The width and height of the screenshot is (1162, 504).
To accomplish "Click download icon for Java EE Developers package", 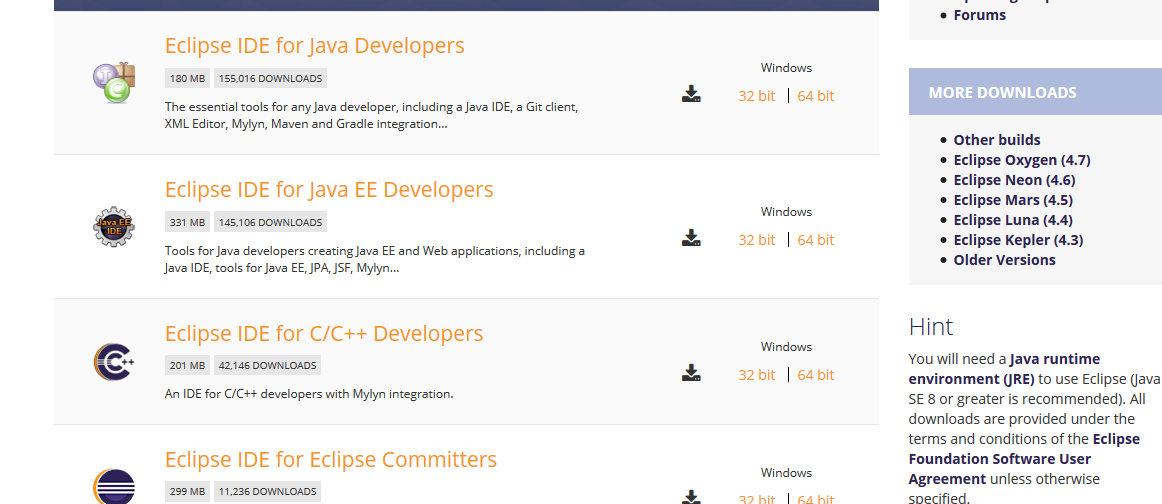I will (x=691, y=239).
